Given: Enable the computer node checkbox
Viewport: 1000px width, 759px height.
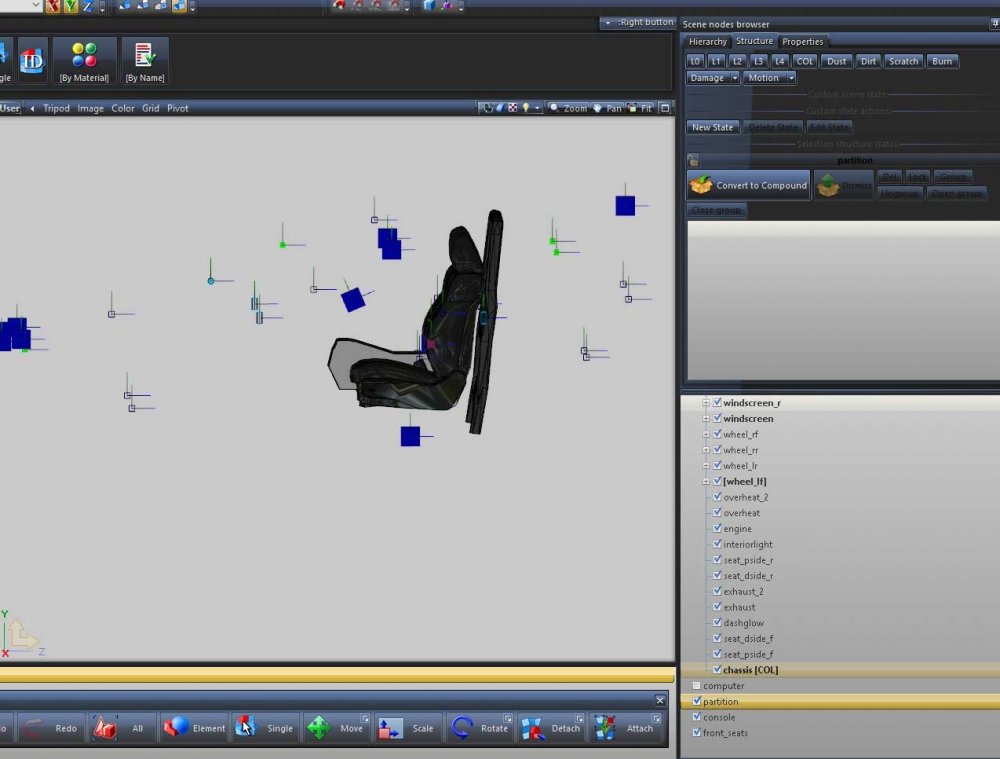Looking at the screenshot, I should 697,686.
